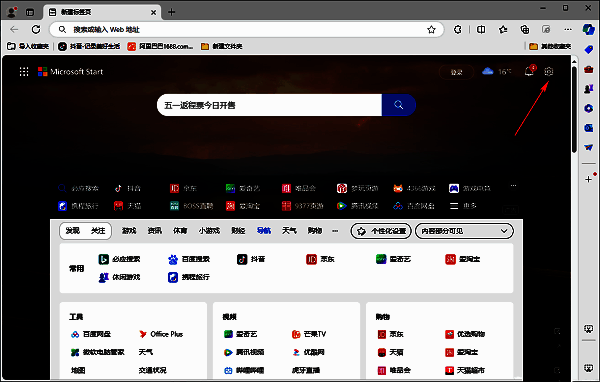Open the blue tag shopping sidebar icon
600x382 pixels.
point(589,50)
